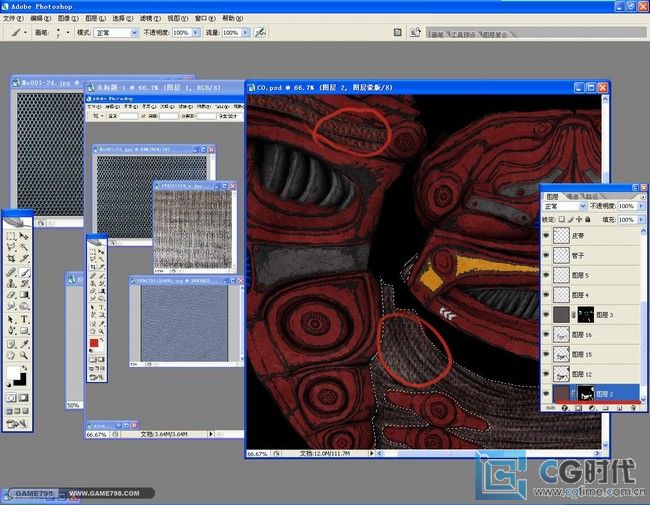The width and height of the screenshot is (650, 505).
Task: Hide the 皮带 layer with eye icon
Action: click(x=545, y=236)
